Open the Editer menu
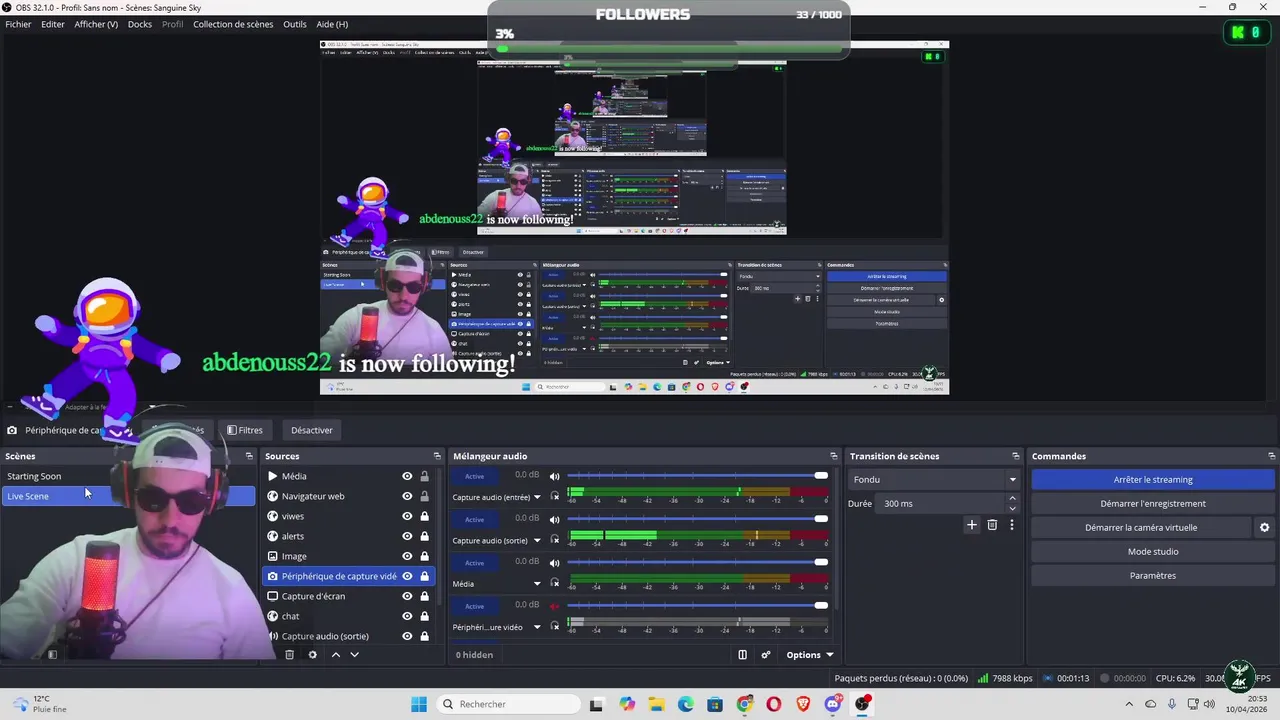Viewport: 1280px width, 720px height. coord(53,24)
